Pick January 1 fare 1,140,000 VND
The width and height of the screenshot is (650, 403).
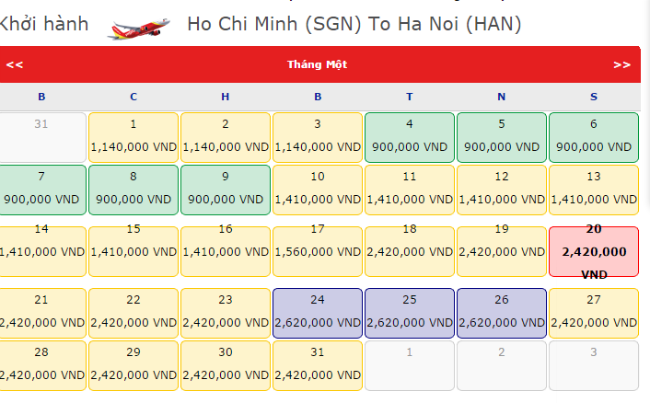(x=133, y=137)
